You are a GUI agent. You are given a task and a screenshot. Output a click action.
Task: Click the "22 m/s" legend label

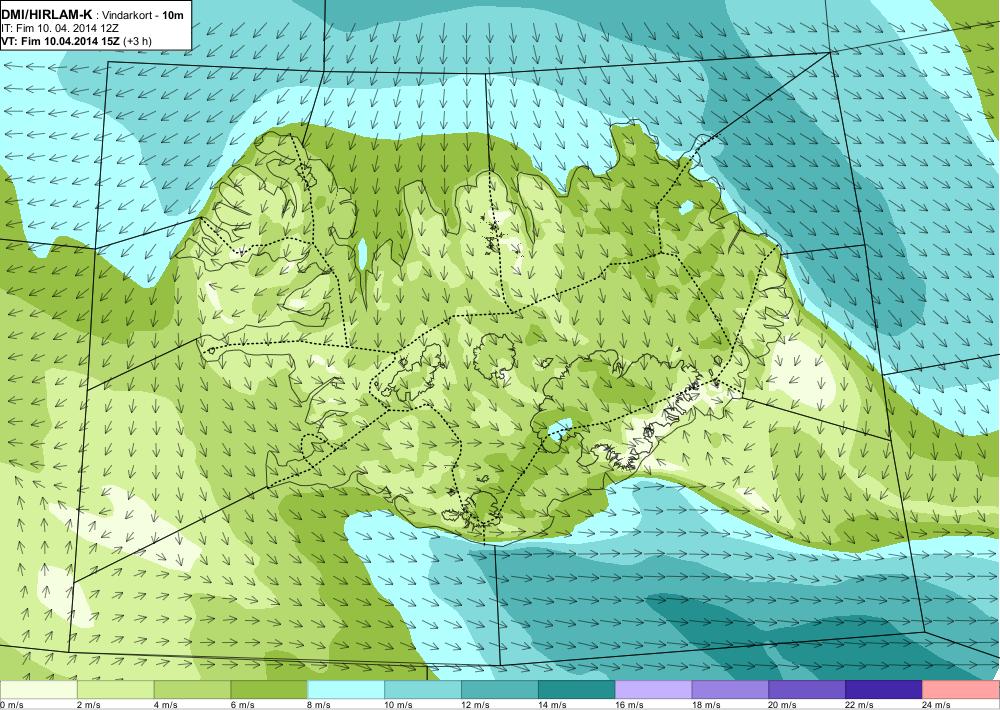860,705
